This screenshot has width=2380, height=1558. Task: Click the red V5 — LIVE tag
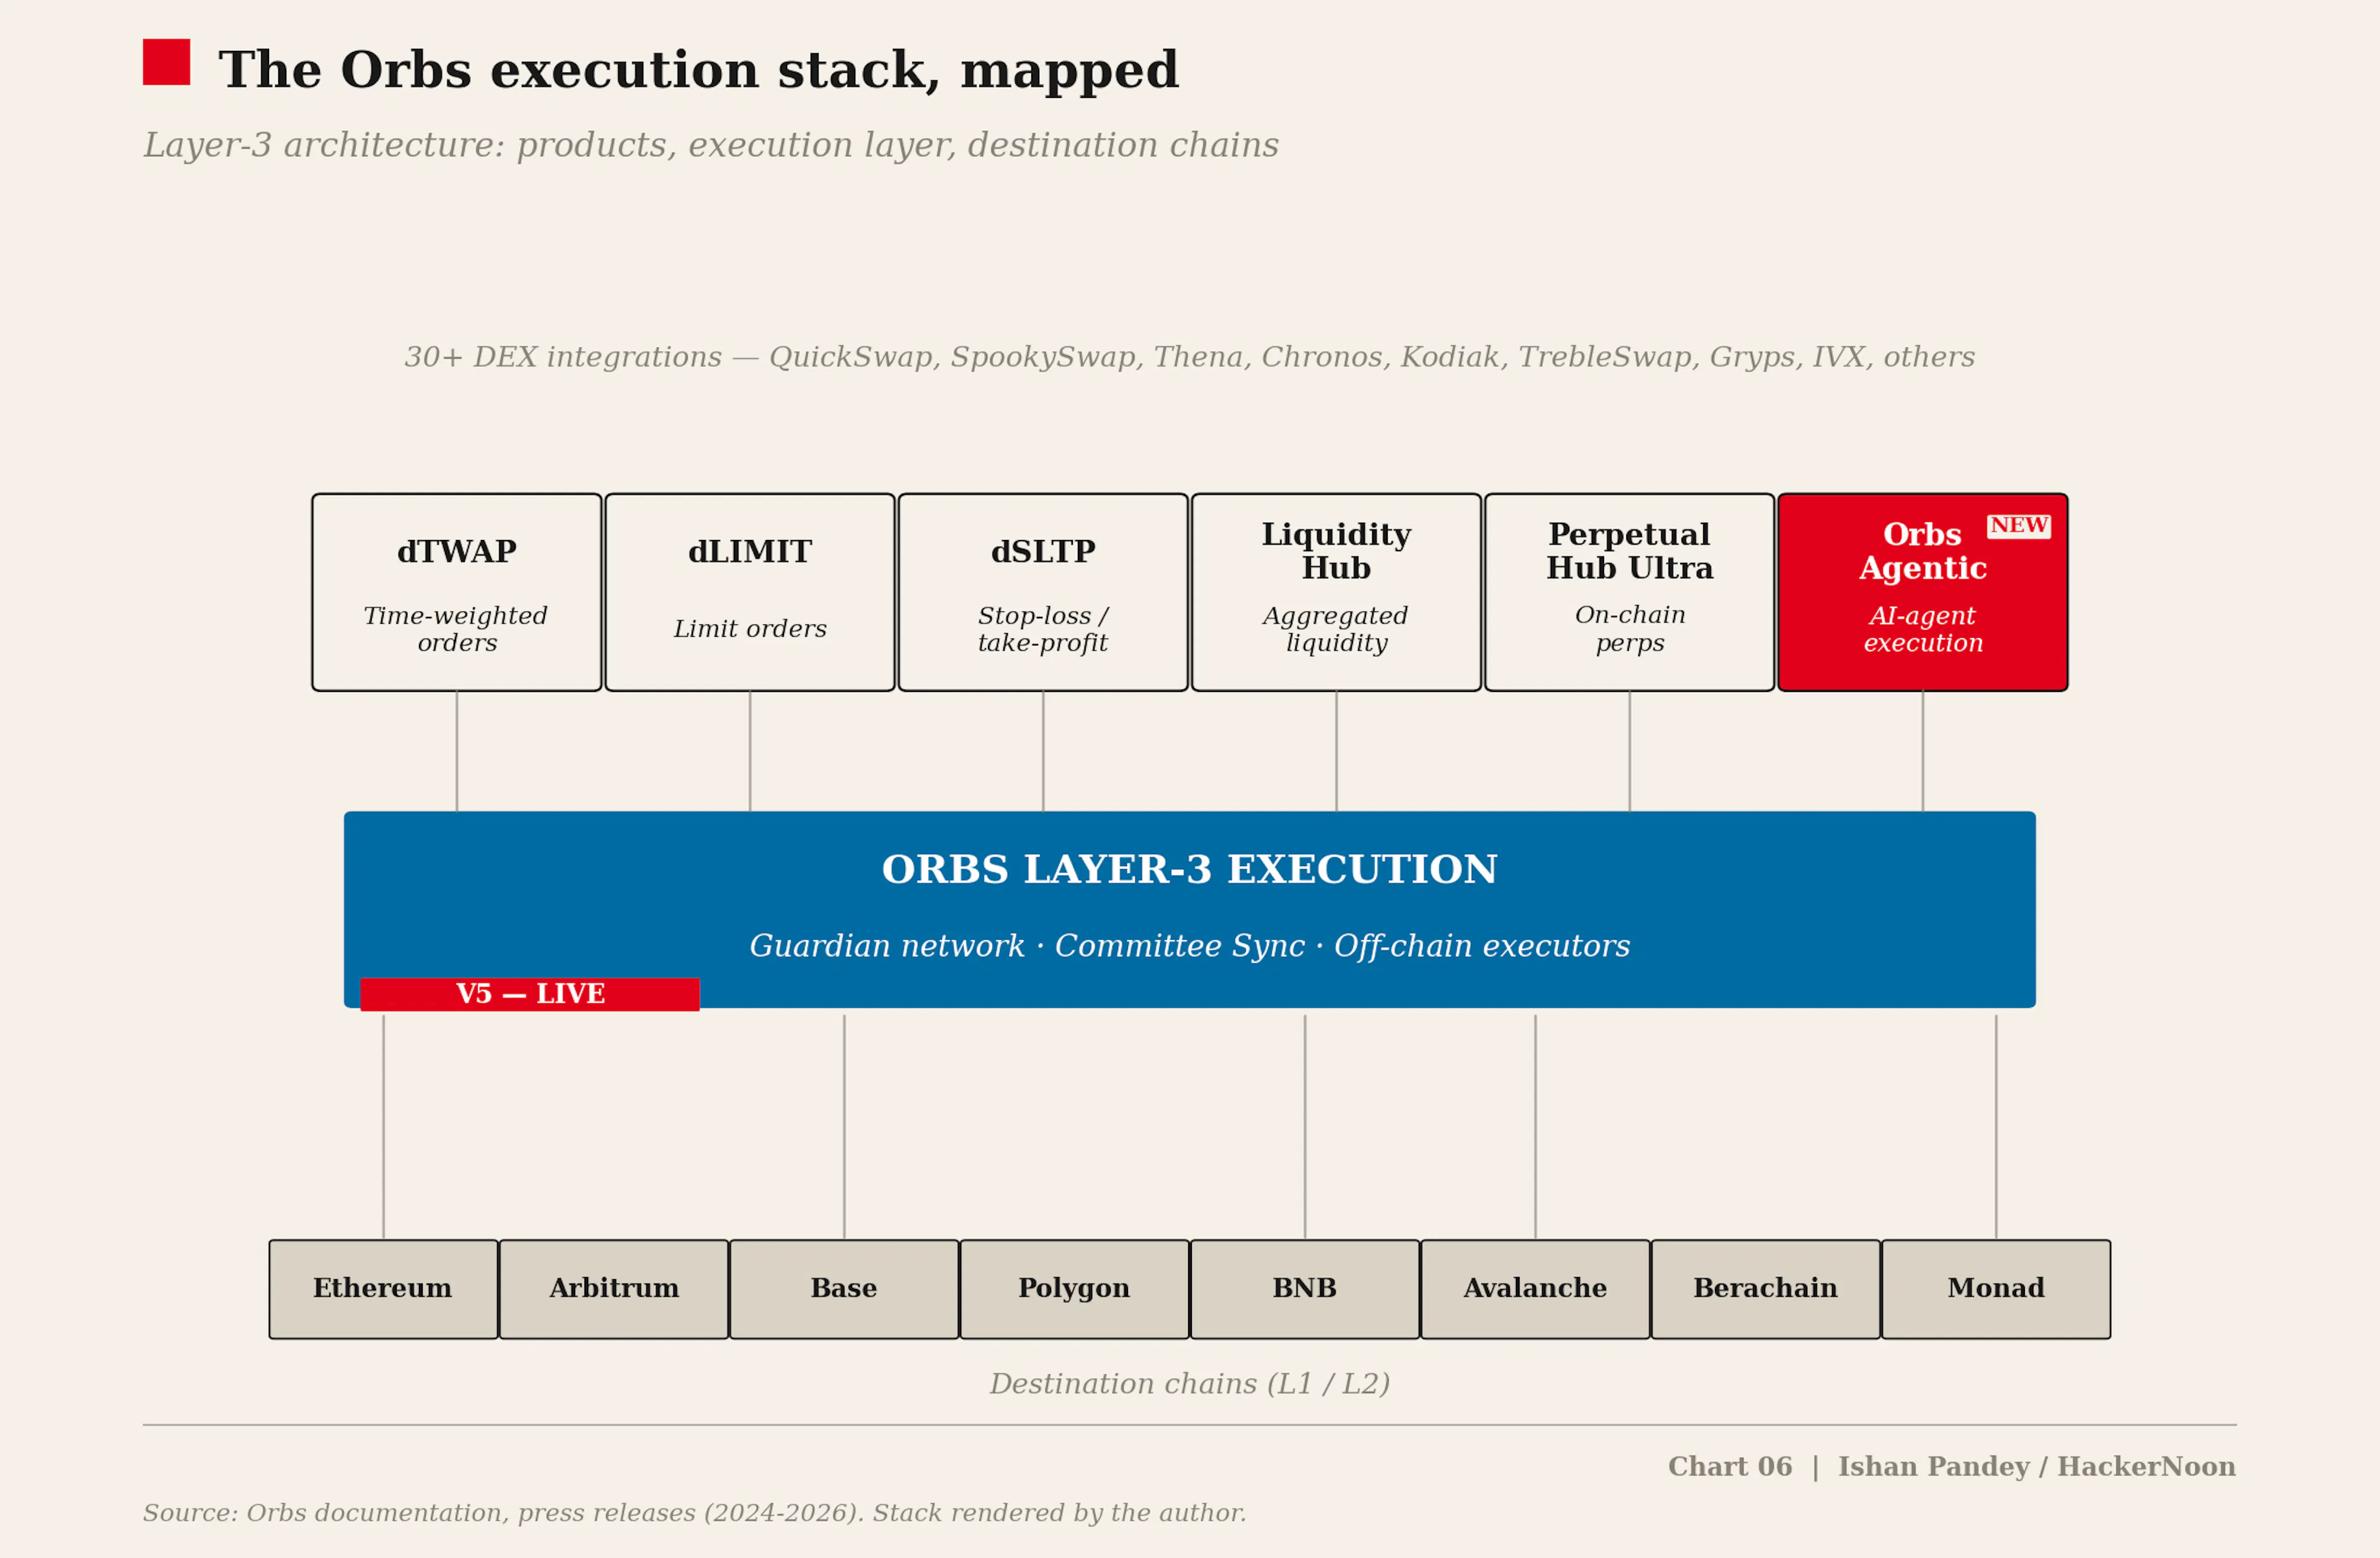[x=530, y=994]
